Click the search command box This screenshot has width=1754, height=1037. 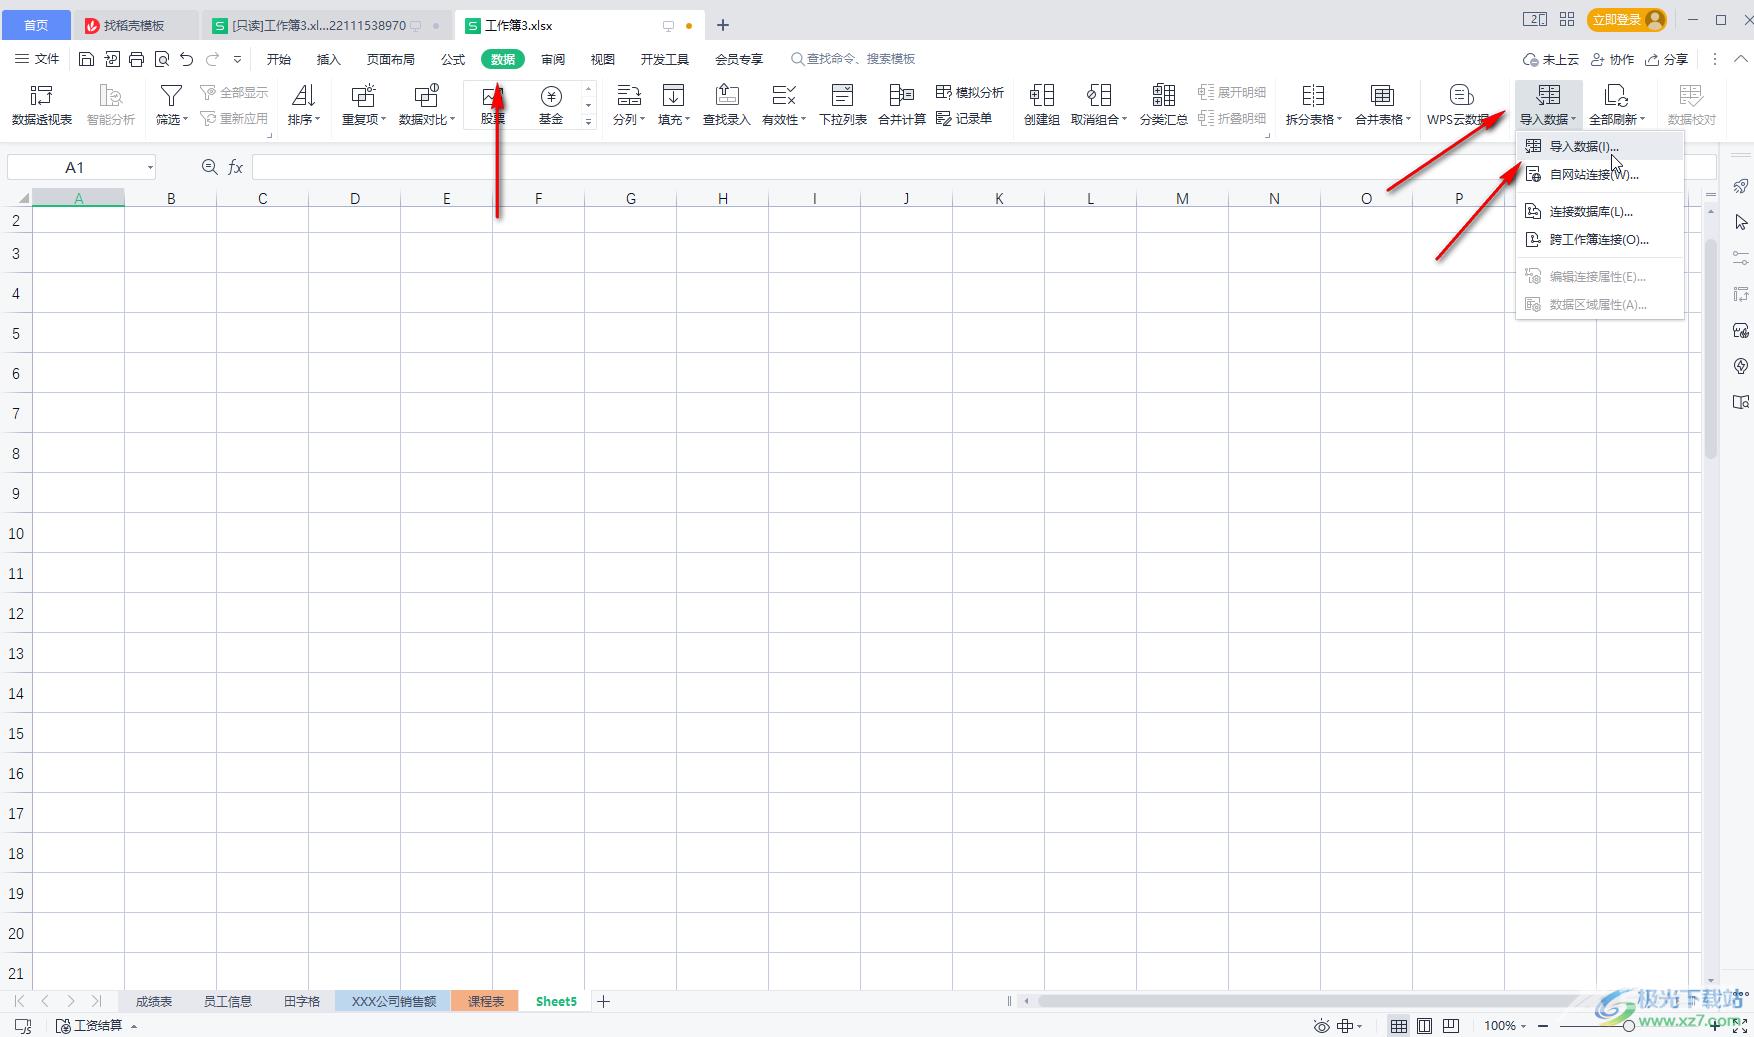[x=853, y=59]
